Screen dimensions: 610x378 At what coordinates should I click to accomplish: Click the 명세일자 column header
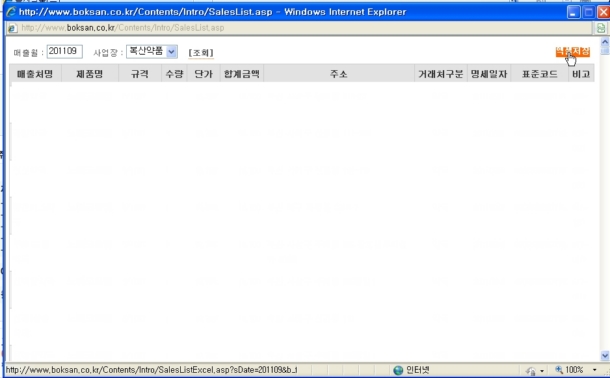point(489,74)
